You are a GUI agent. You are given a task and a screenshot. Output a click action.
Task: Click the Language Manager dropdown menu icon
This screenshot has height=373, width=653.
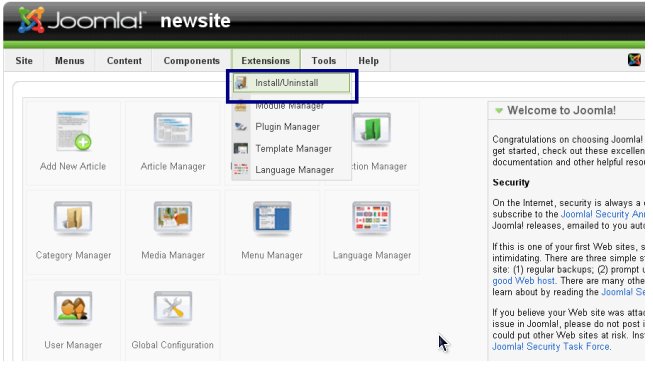241,170
